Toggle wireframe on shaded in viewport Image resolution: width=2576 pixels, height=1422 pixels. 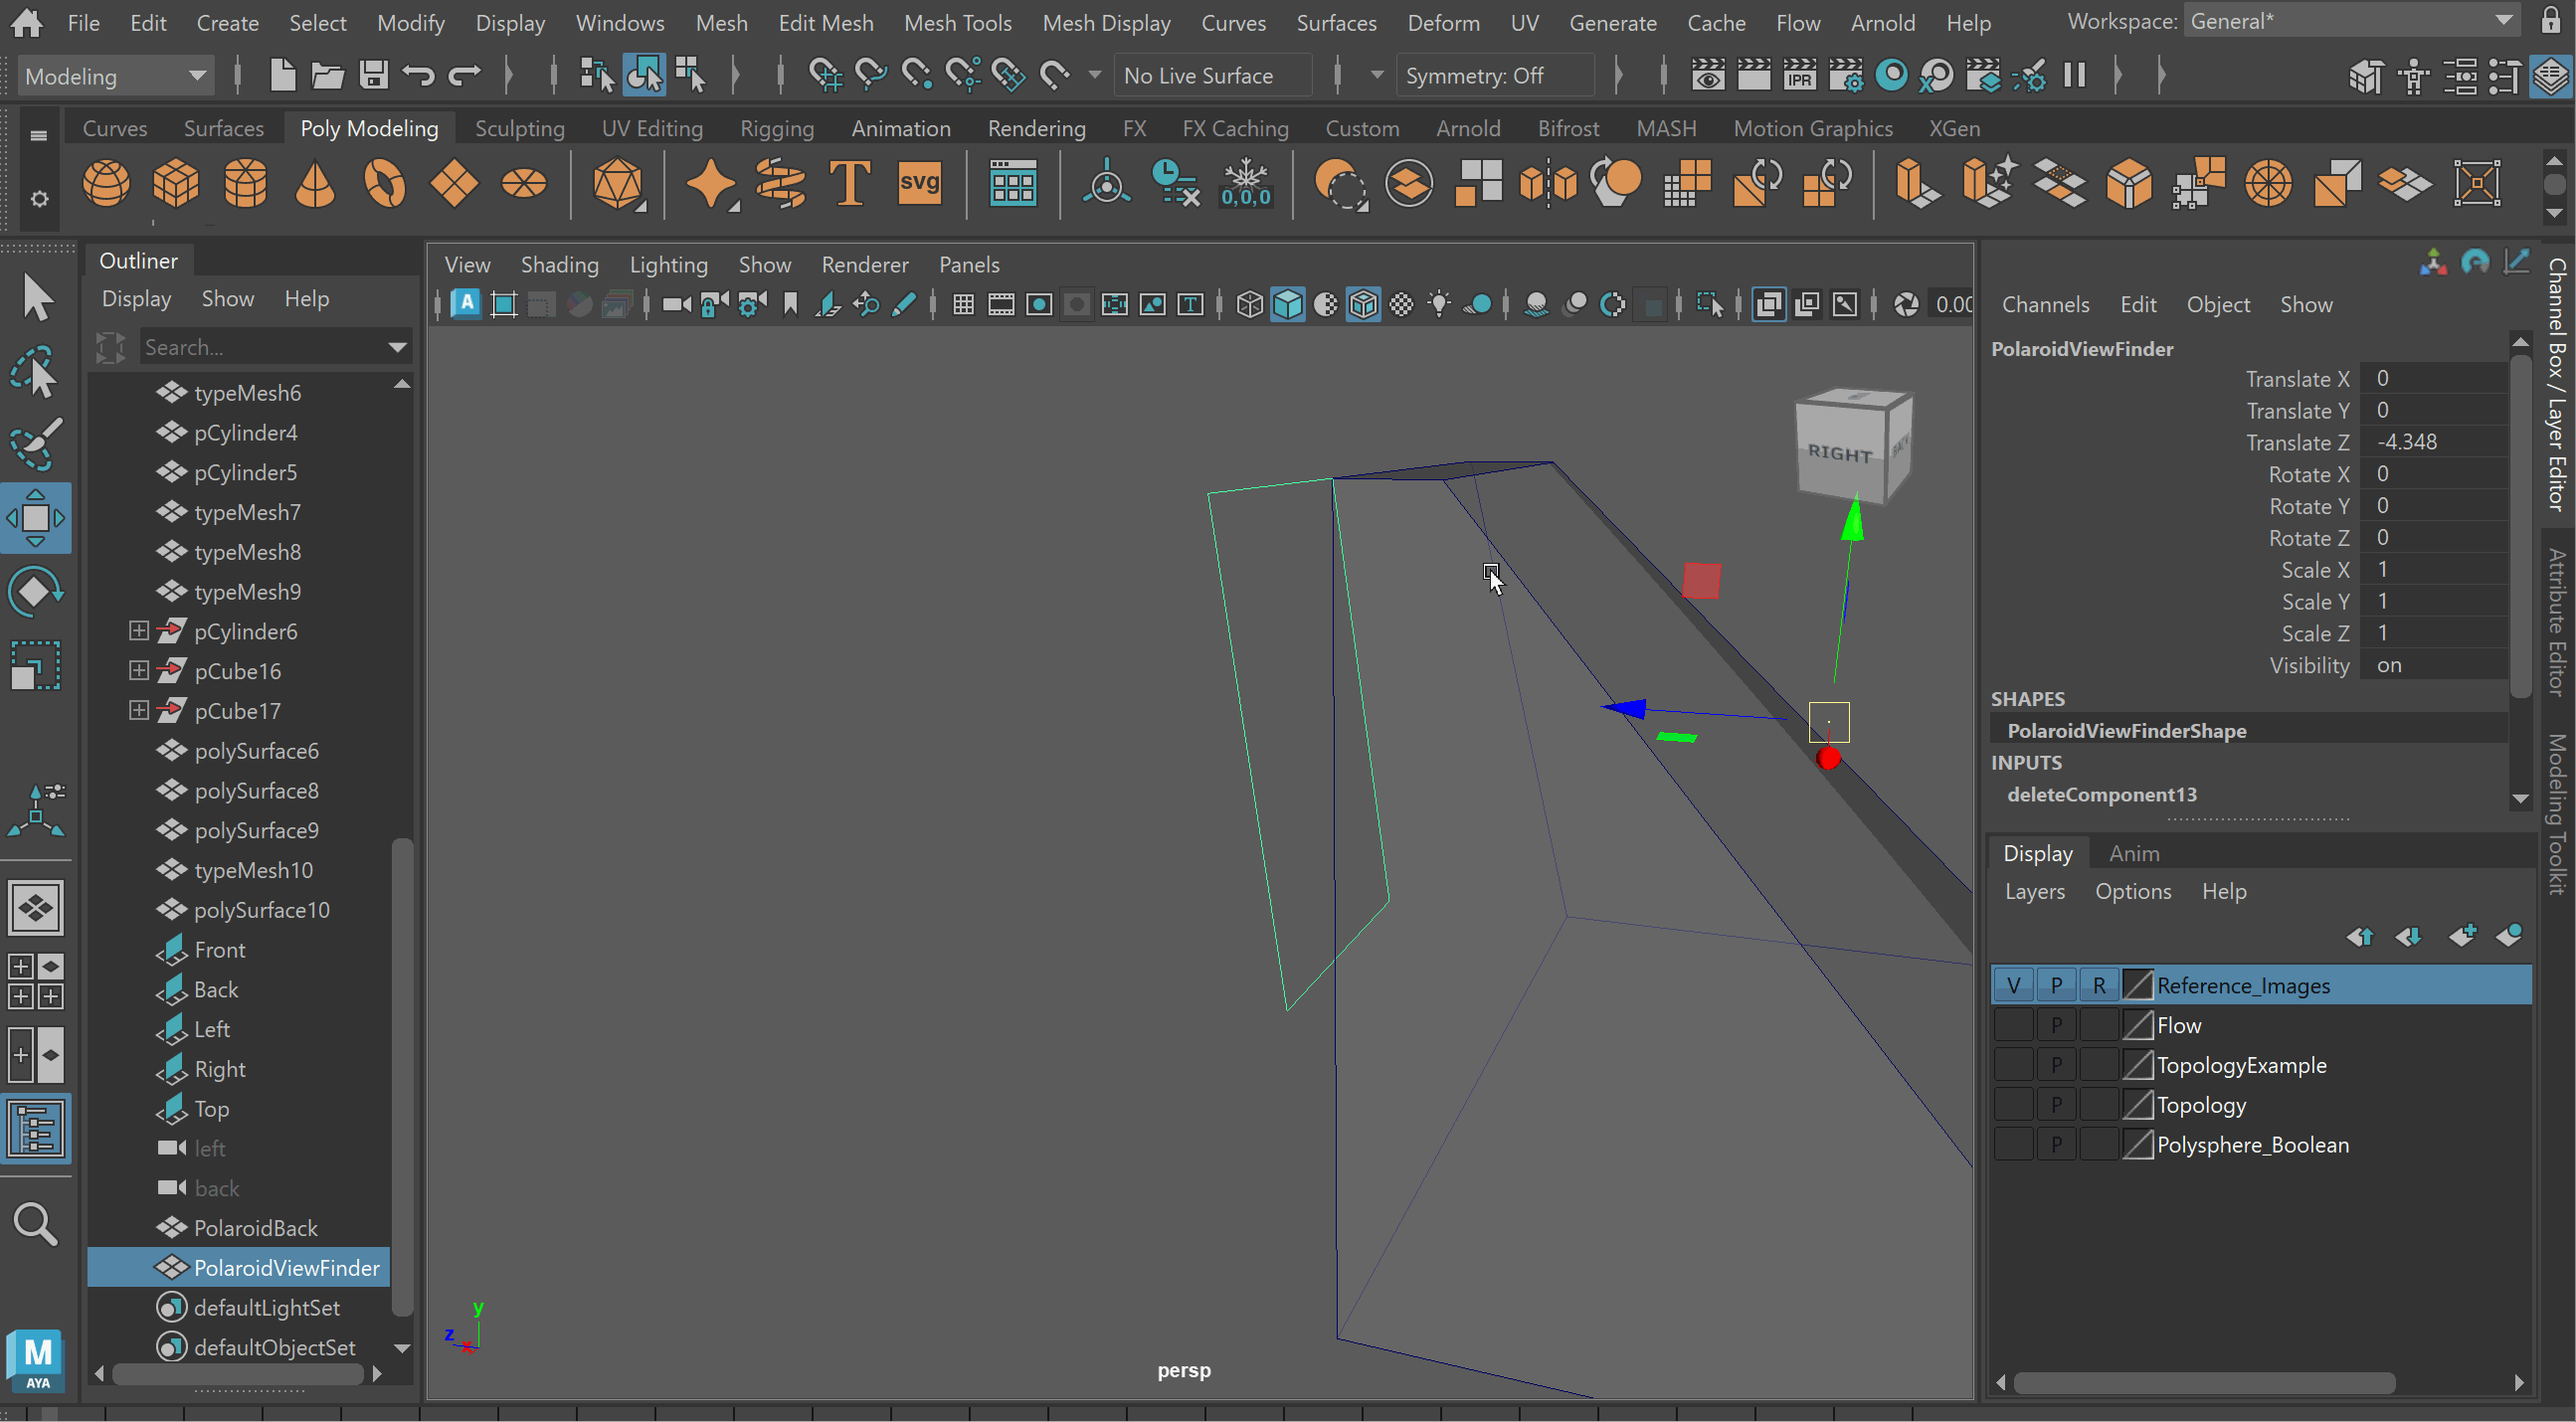(x=1363, y=305)
